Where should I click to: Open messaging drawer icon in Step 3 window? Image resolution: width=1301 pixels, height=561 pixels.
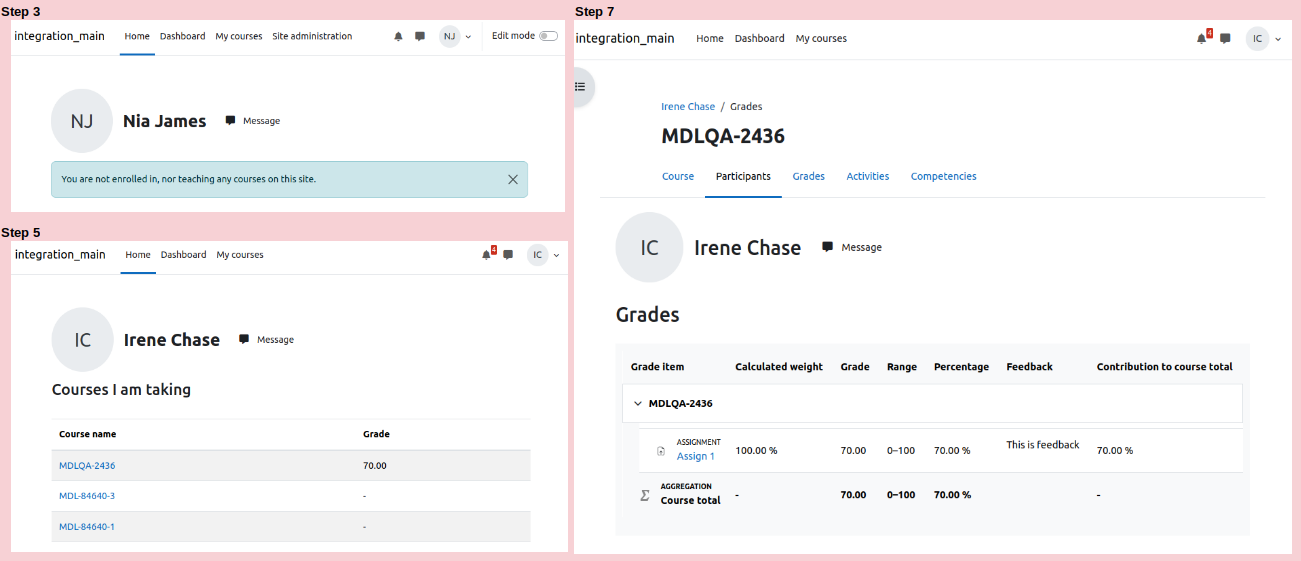420,36
